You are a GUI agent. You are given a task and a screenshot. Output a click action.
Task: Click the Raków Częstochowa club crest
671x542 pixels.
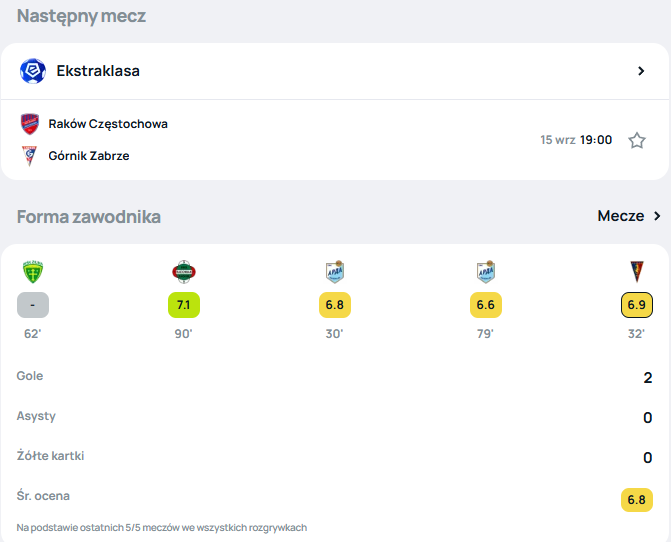click(30, 124)
